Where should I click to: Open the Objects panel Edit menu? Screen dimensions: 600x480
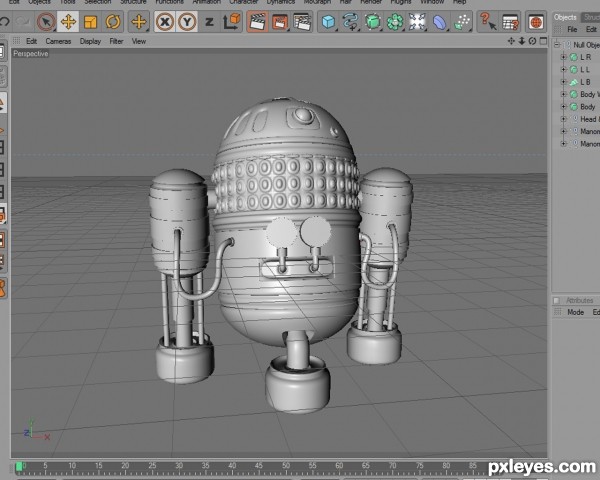coord(591,29)
